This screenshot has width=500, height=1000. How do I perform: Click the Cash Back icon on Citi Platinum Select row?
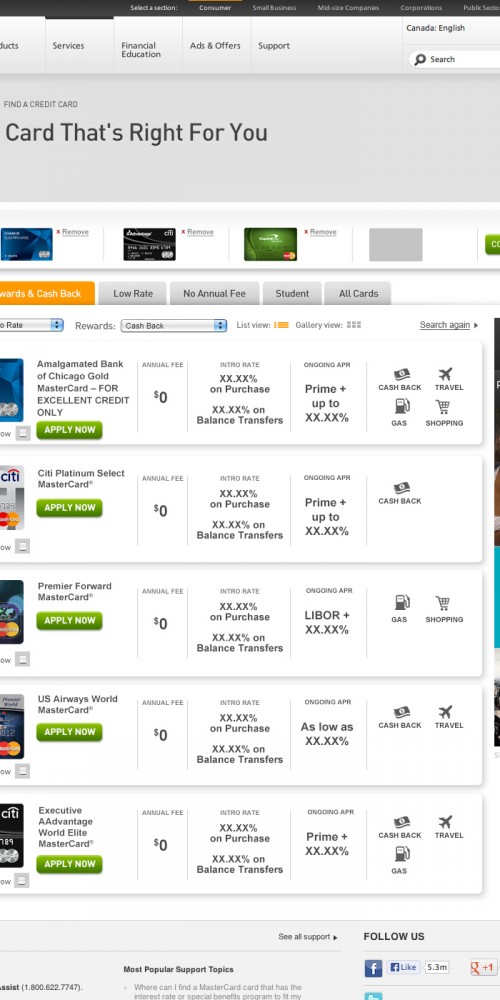[401, 489]
